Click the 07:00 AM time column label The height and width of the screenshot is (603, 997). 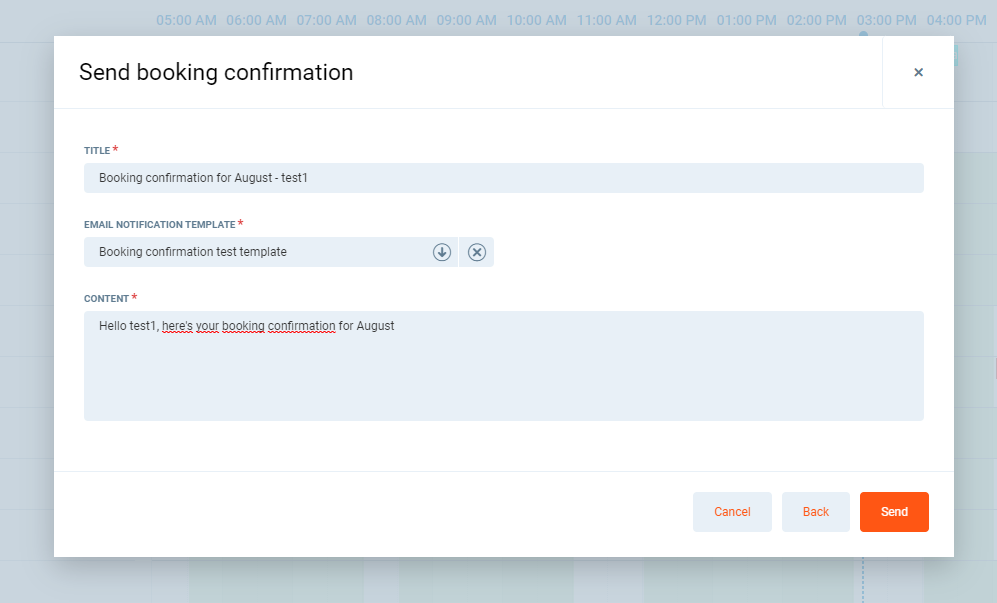pos(326,20)
